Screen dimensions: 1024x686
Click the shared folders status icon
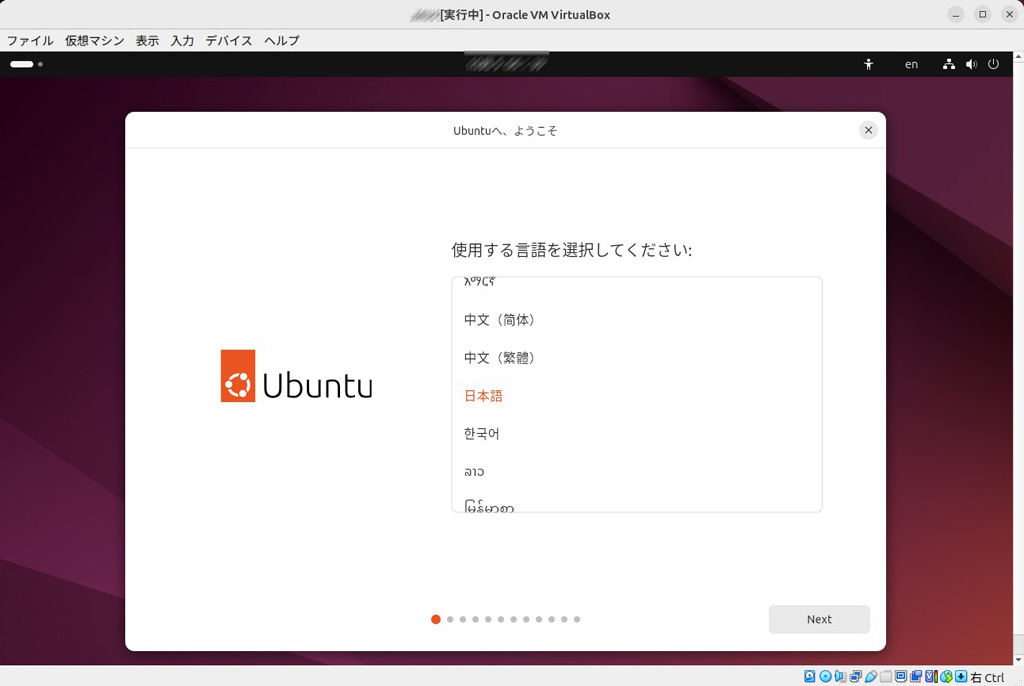[x=886, y=676]
